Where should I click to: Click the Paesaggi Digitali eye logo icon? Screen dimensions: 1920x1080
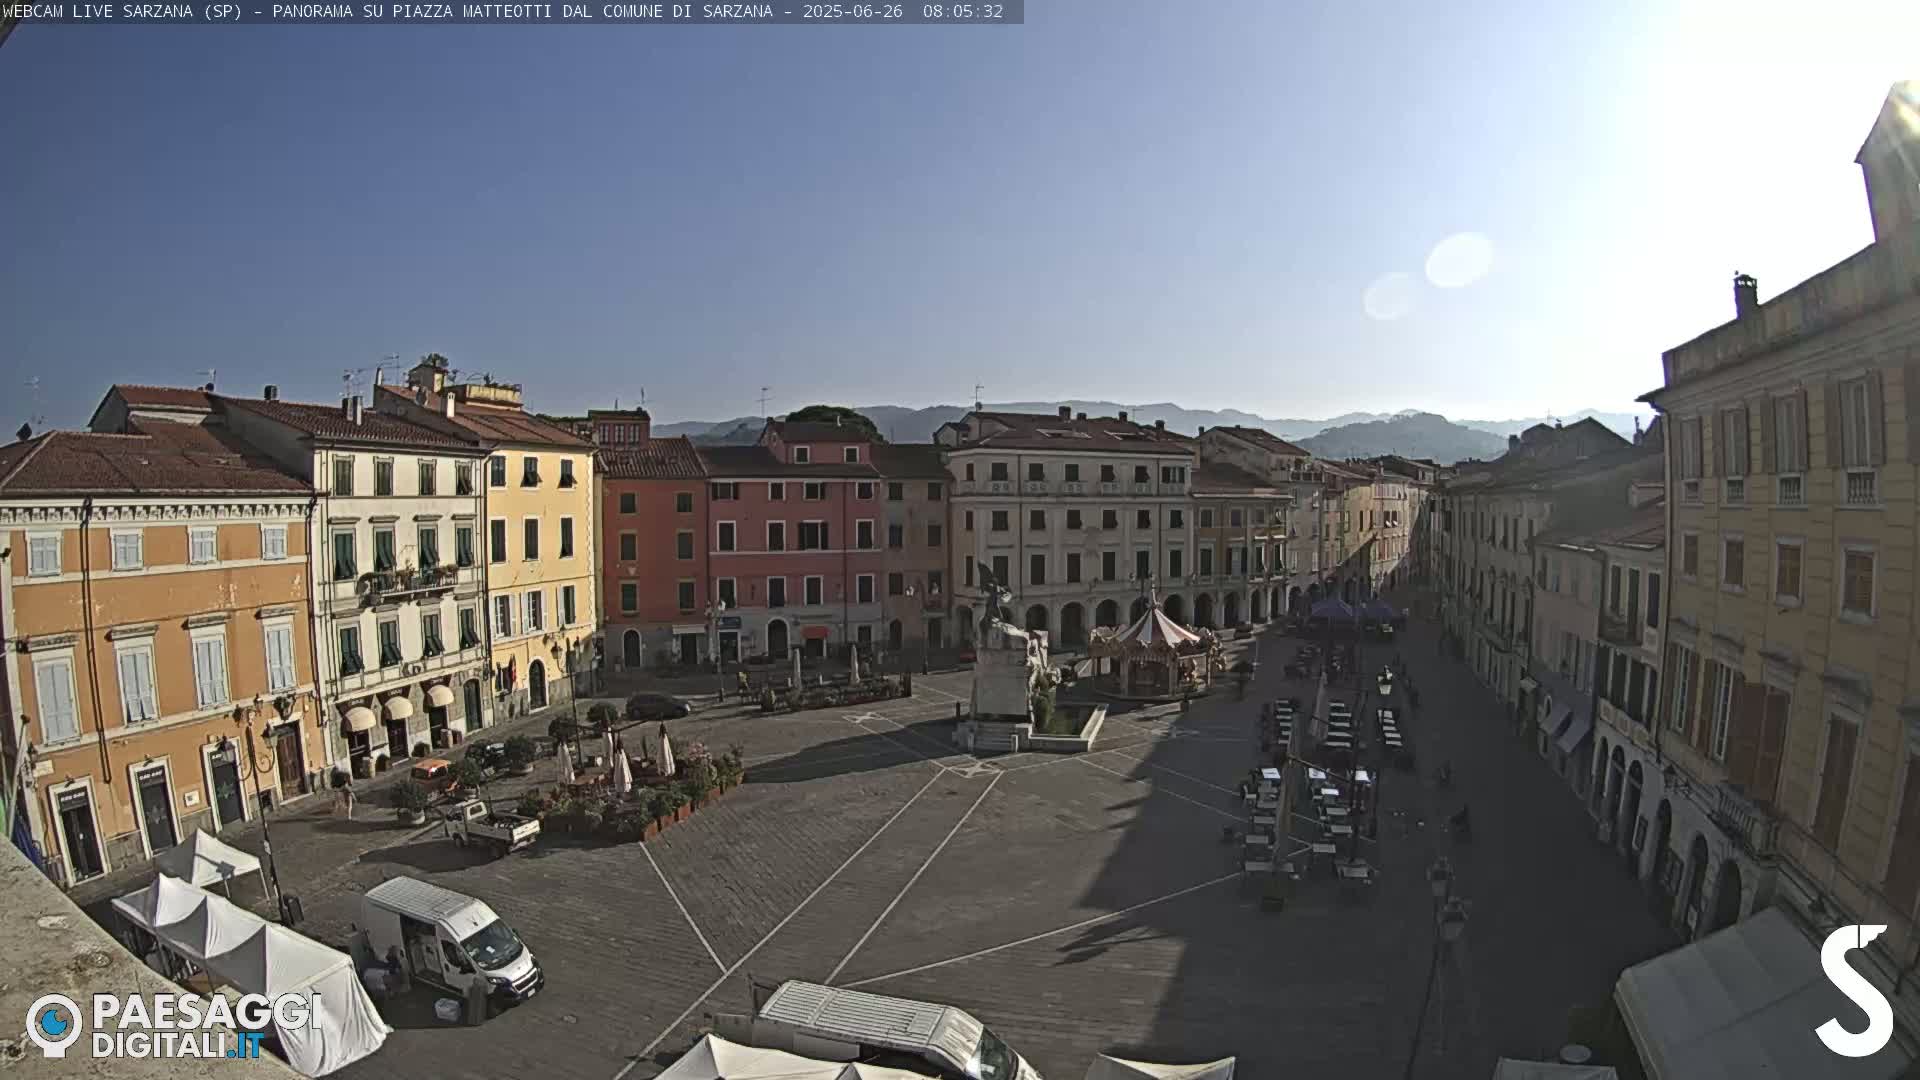click(x=54, y=1025)
